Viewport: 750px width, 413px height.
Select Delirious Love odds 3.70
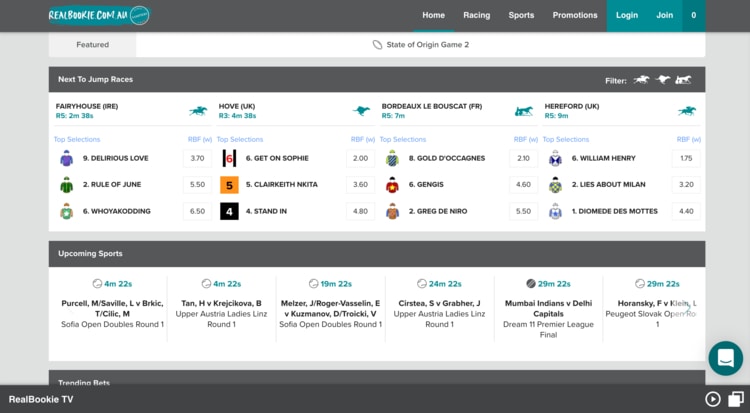[198, 158]
